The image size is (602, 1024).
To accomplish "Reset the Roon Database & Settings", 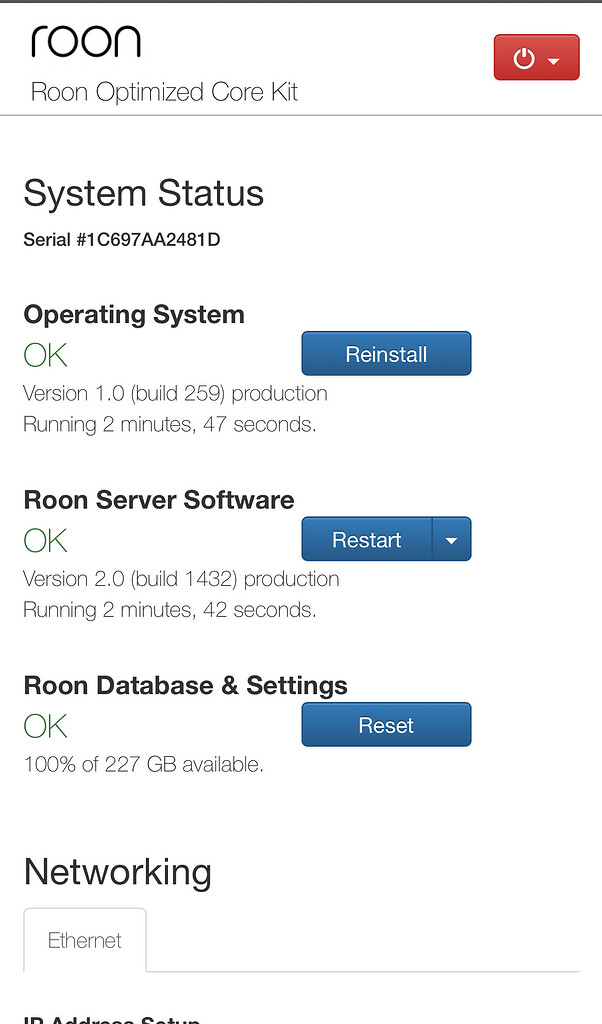I will [386, 724].
